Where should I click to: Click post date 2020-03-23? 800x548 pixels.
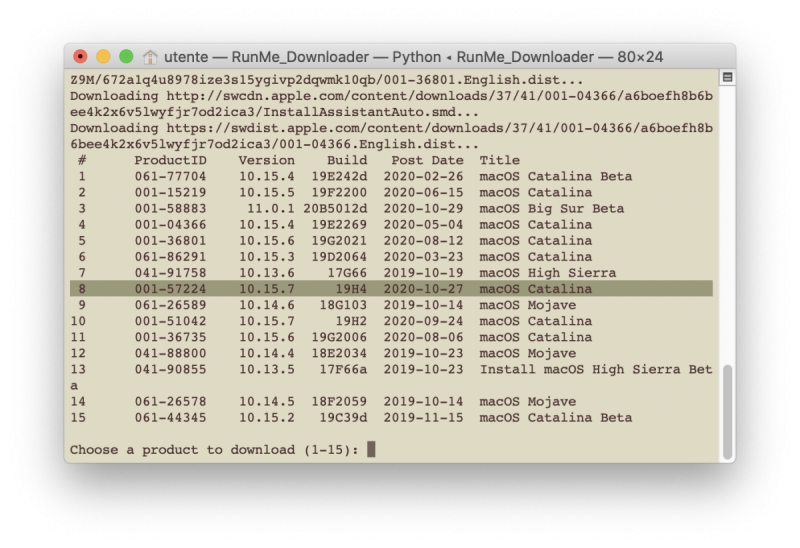click(x=423, y=257)
